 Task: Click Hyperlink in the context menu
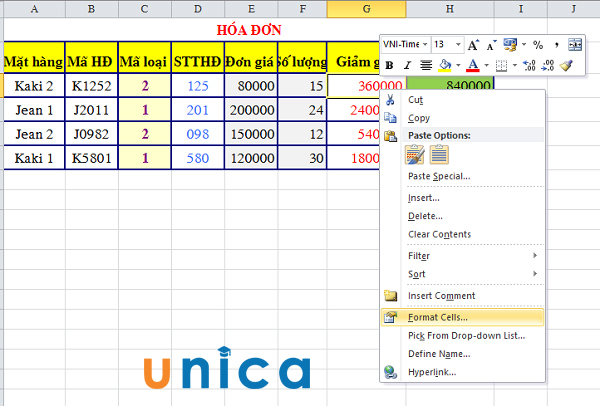431,372
